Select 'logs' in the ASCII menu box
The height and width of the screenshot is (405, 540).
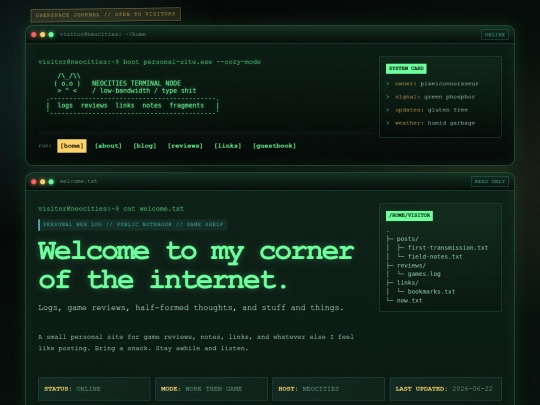click(65, 105)
